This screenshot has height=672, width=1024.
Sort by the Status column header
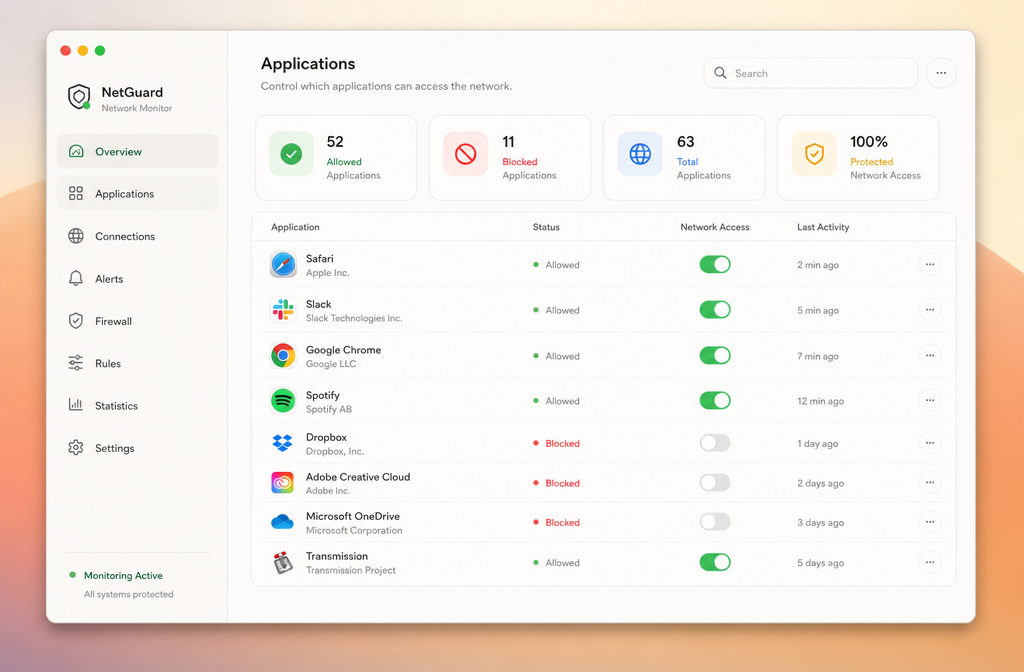coord(546,227)
